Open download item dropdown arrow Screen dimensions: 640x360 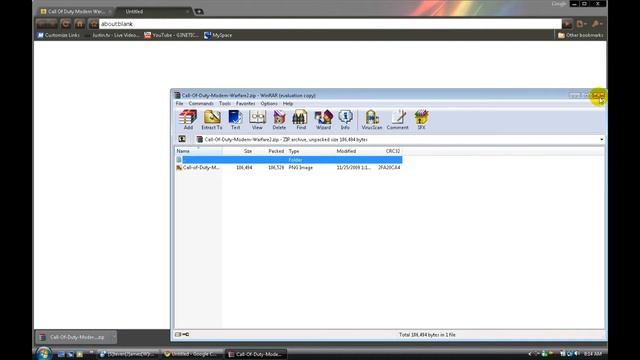(113, 337)
